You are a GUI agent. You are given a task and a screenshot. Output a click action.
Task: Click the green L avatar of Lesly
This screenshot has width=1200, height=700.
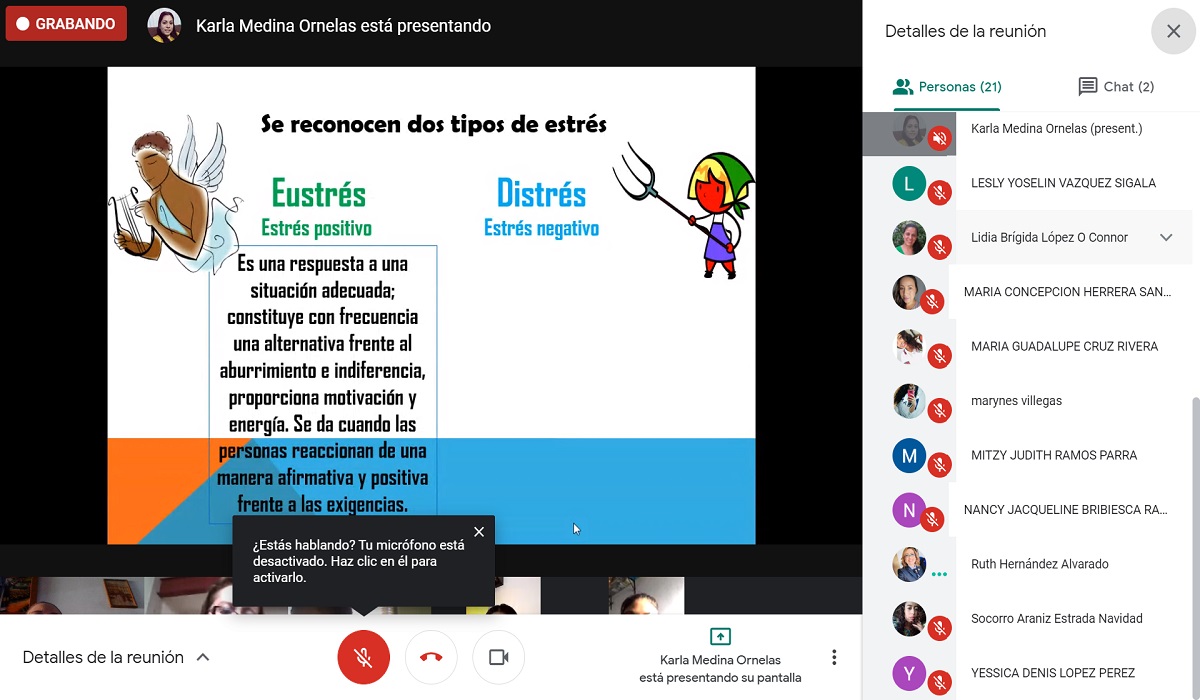pyautogui.click(x=909, y=183)
